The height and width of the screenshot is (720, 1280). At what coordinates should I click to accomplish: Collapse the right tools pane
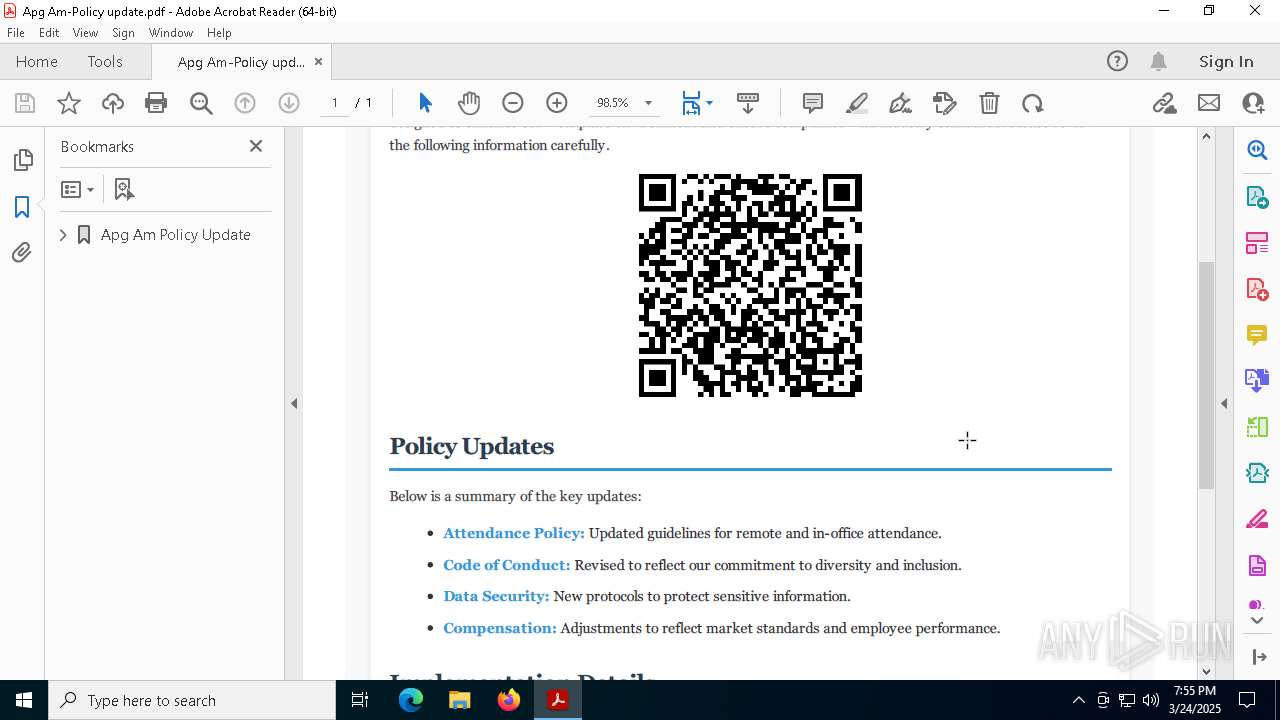point(1224,404)
